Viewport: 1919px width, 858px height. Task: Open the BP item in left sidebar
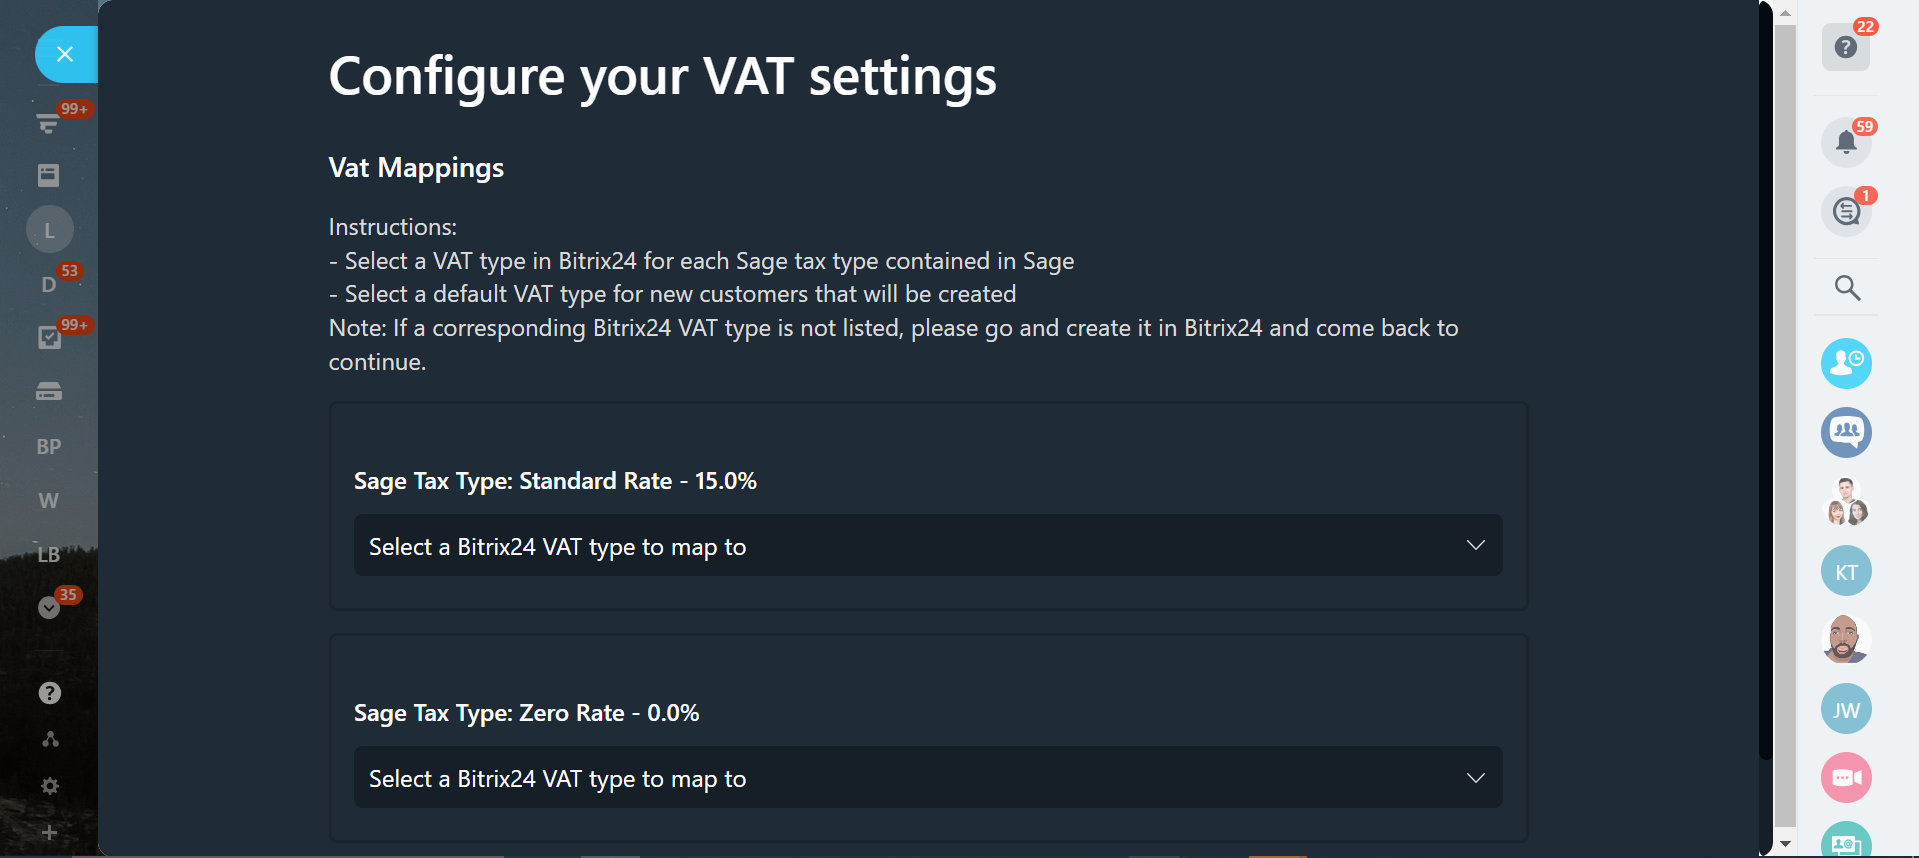tap(49, 447)
